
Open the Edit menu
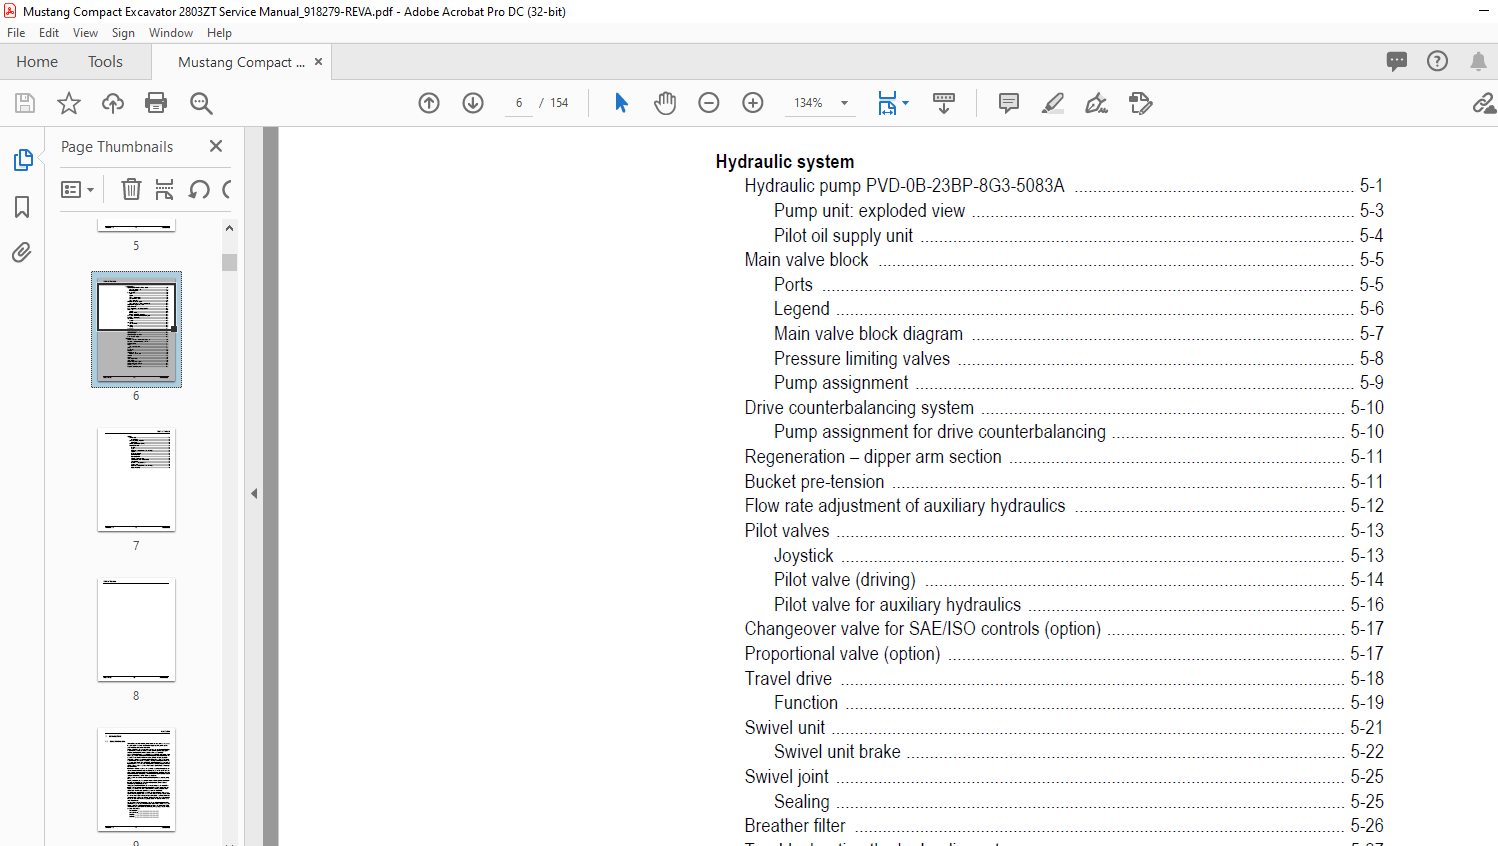(x=49, y=33)
